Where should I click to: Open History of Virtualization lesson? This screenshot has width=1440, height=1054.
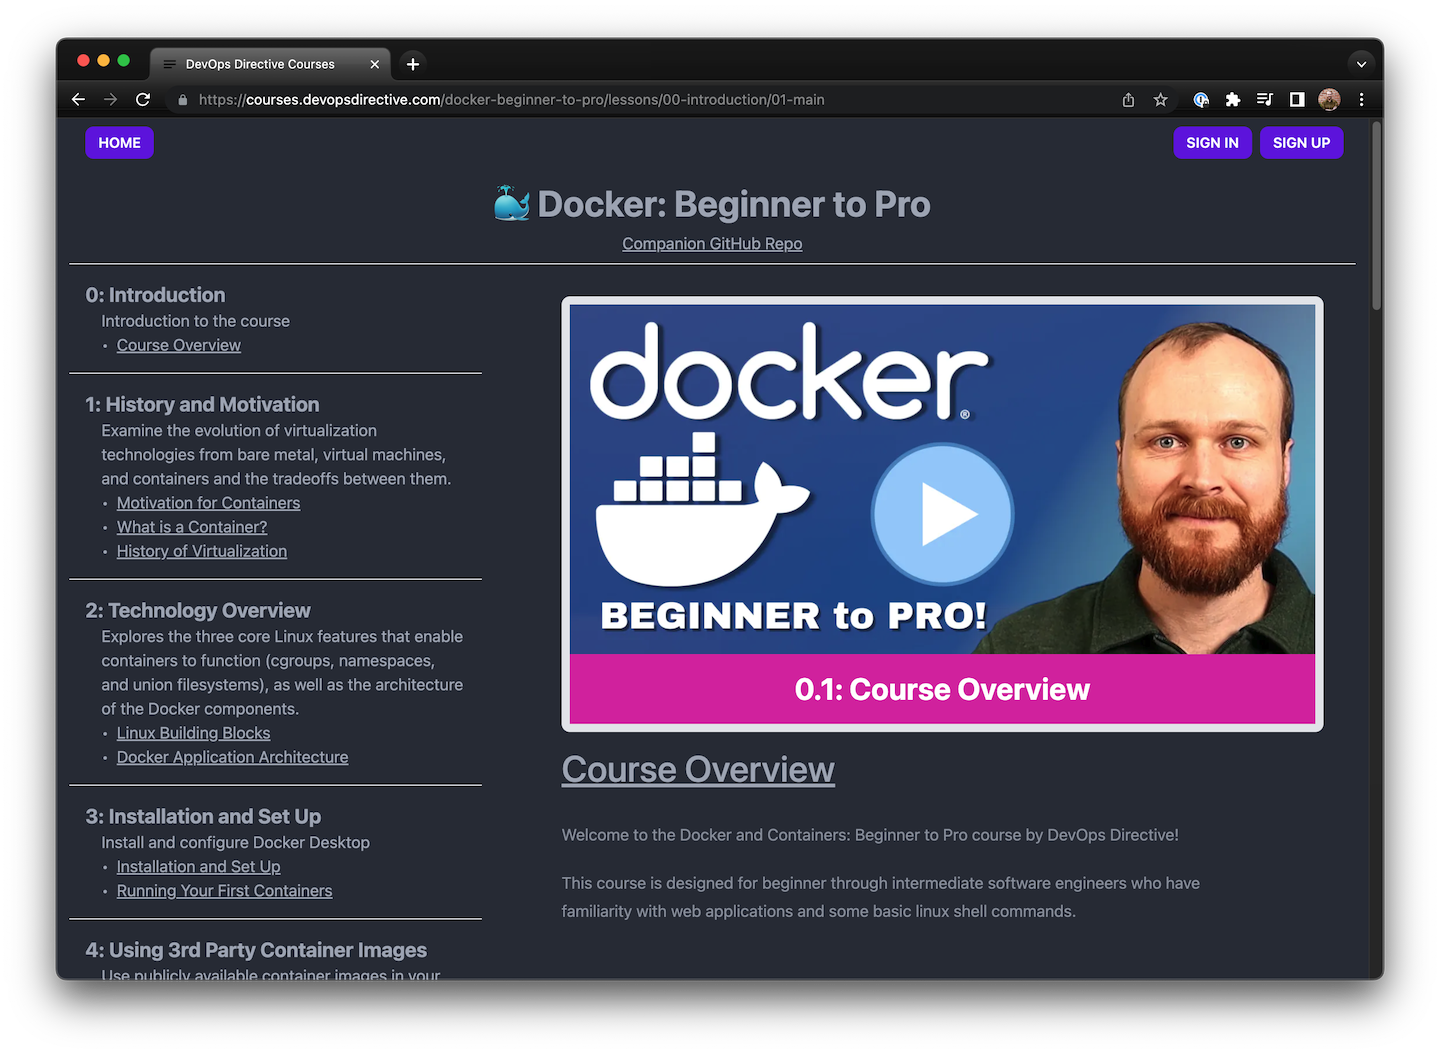pos(202,551)
